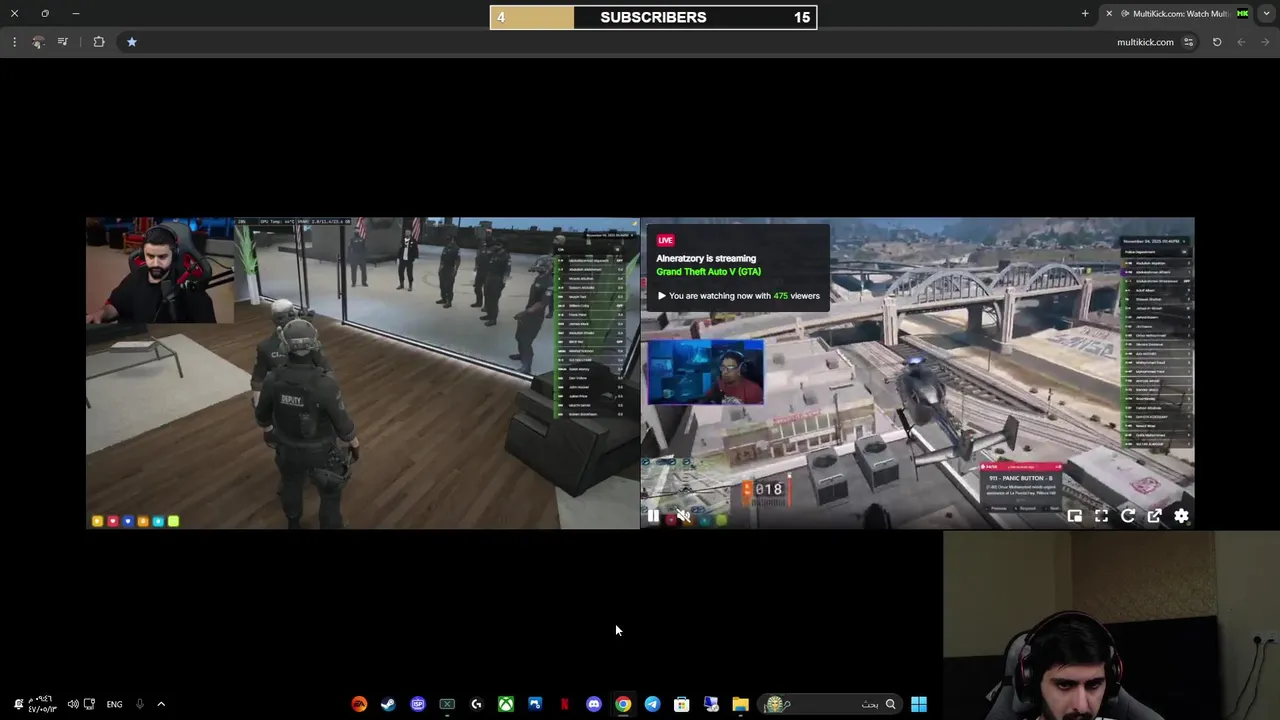The height and width of the screenshot is (720, 1280).
Task: View site information tune icon
Action: [1188, 42]
